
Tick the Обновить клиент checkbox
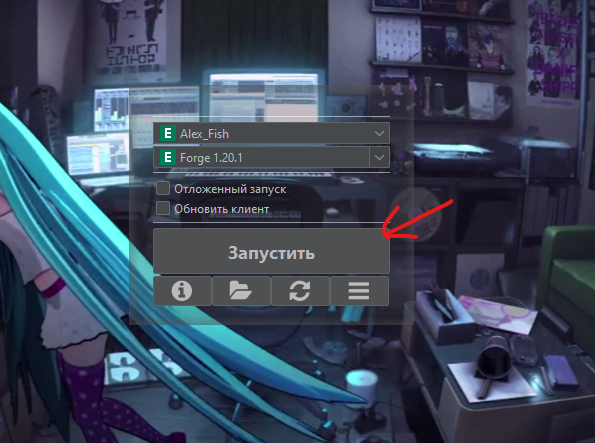point(163,208)
